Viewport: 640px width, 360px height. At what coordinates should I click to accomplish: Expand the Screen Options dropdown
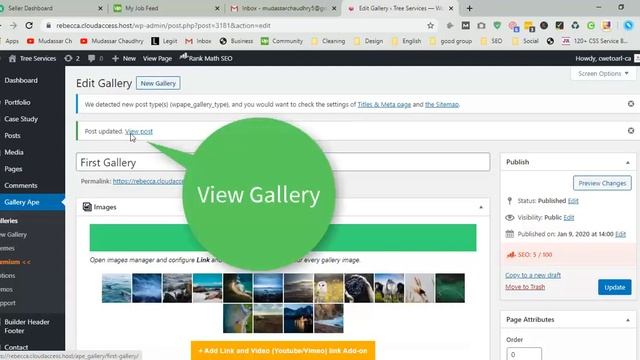(603, 73)
